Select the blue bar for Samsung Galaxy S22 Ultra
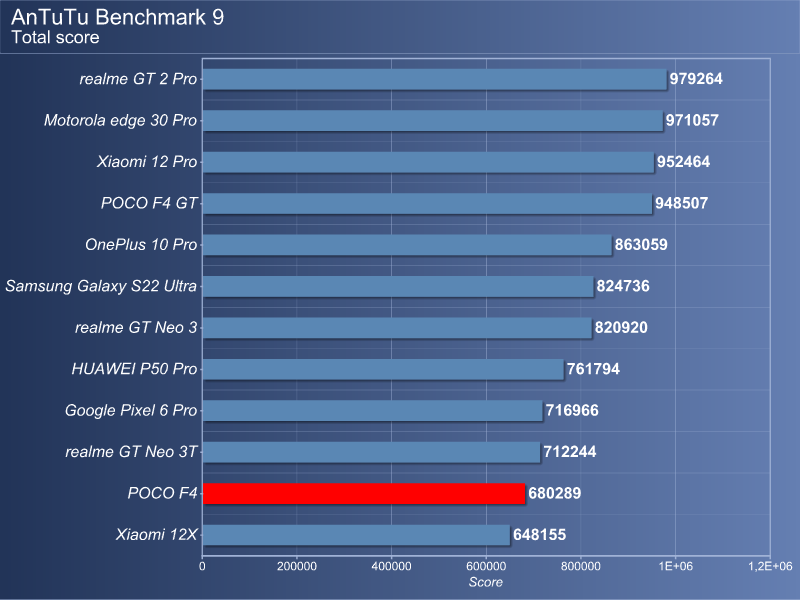Image resolution: width=800 pixels, height=600 pixels. point(398,286)
